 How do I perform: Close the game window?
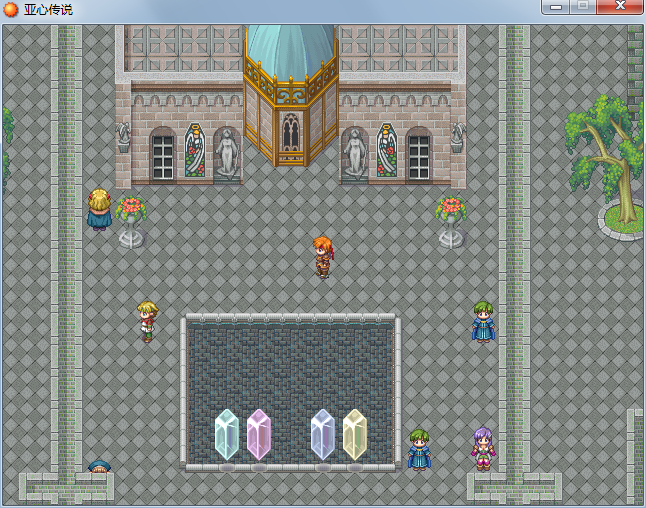pyautogui.click(x=620, y=7)
